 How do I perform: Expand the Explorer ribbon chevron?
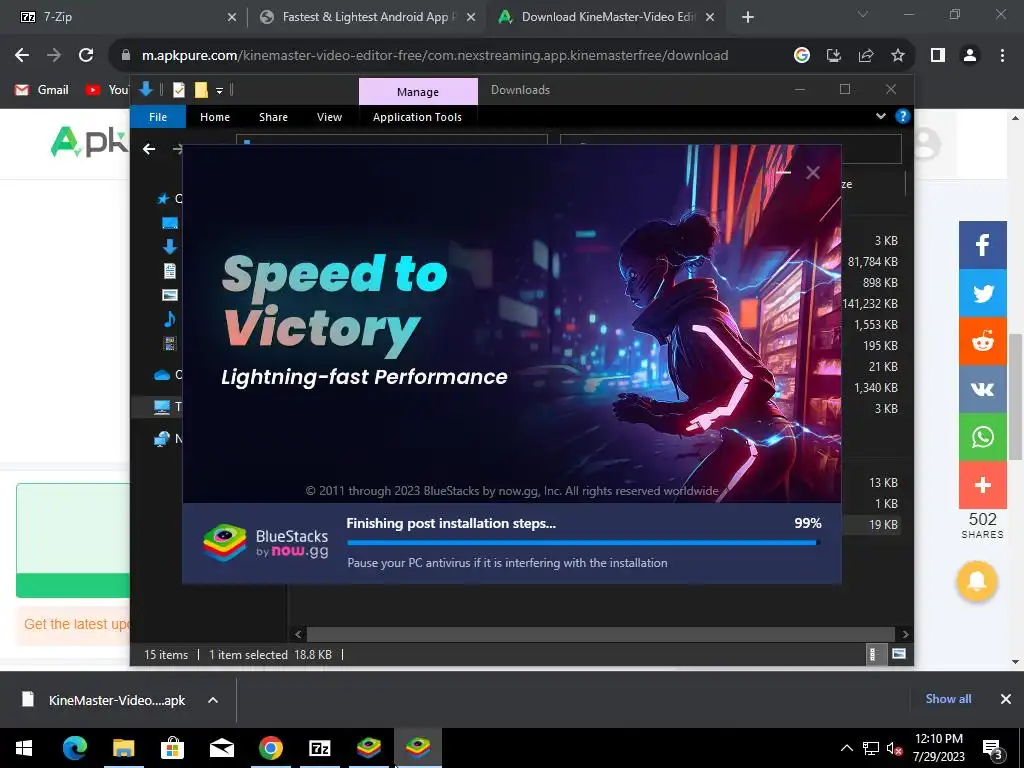[x=881, y=116]
